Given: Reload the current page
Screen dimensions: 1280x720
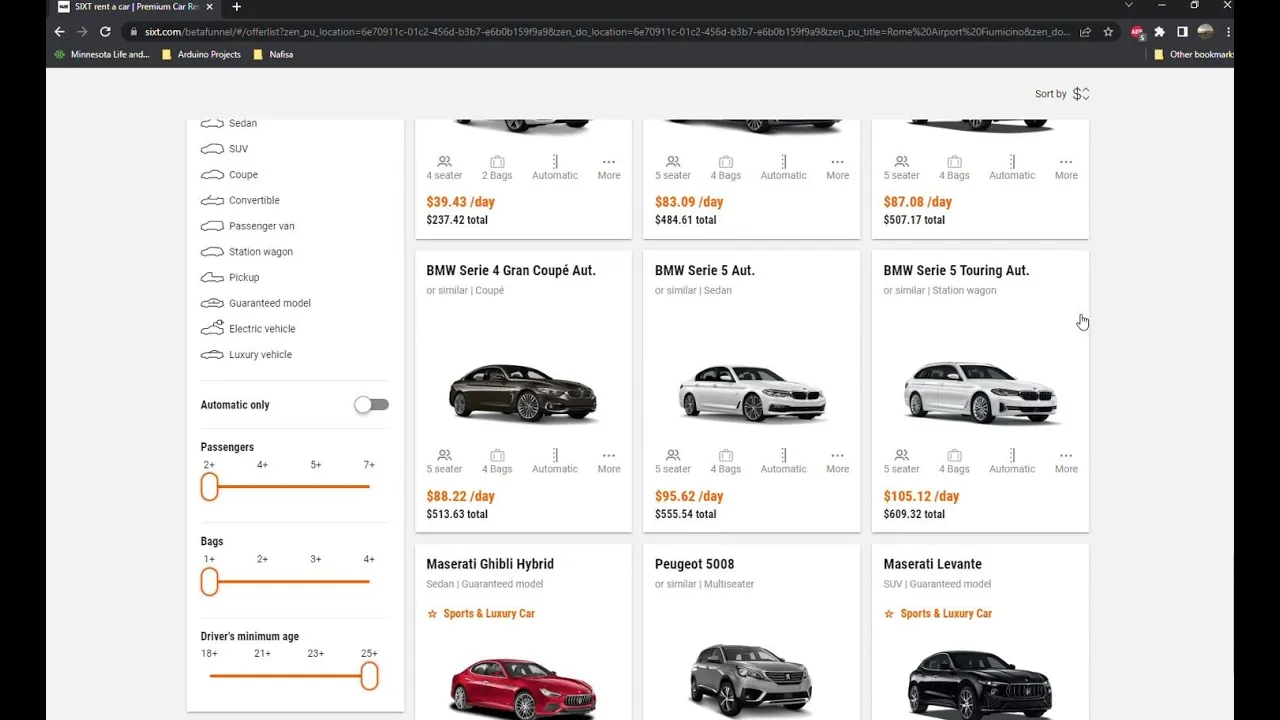Looking at the screenshot, I should 105,32.
